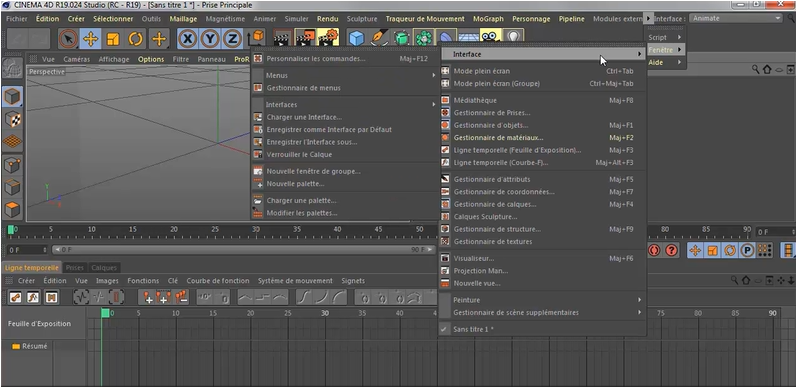
Task: Click Gestionnaire de textures entry
Action: pos(542,242)
